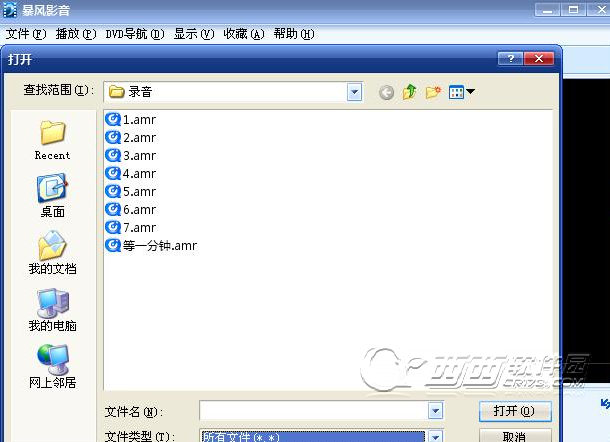This screenshot has width=610, height=442.
Task: Click file name text 等一分钟.amr
Action: tap(160, 246)
